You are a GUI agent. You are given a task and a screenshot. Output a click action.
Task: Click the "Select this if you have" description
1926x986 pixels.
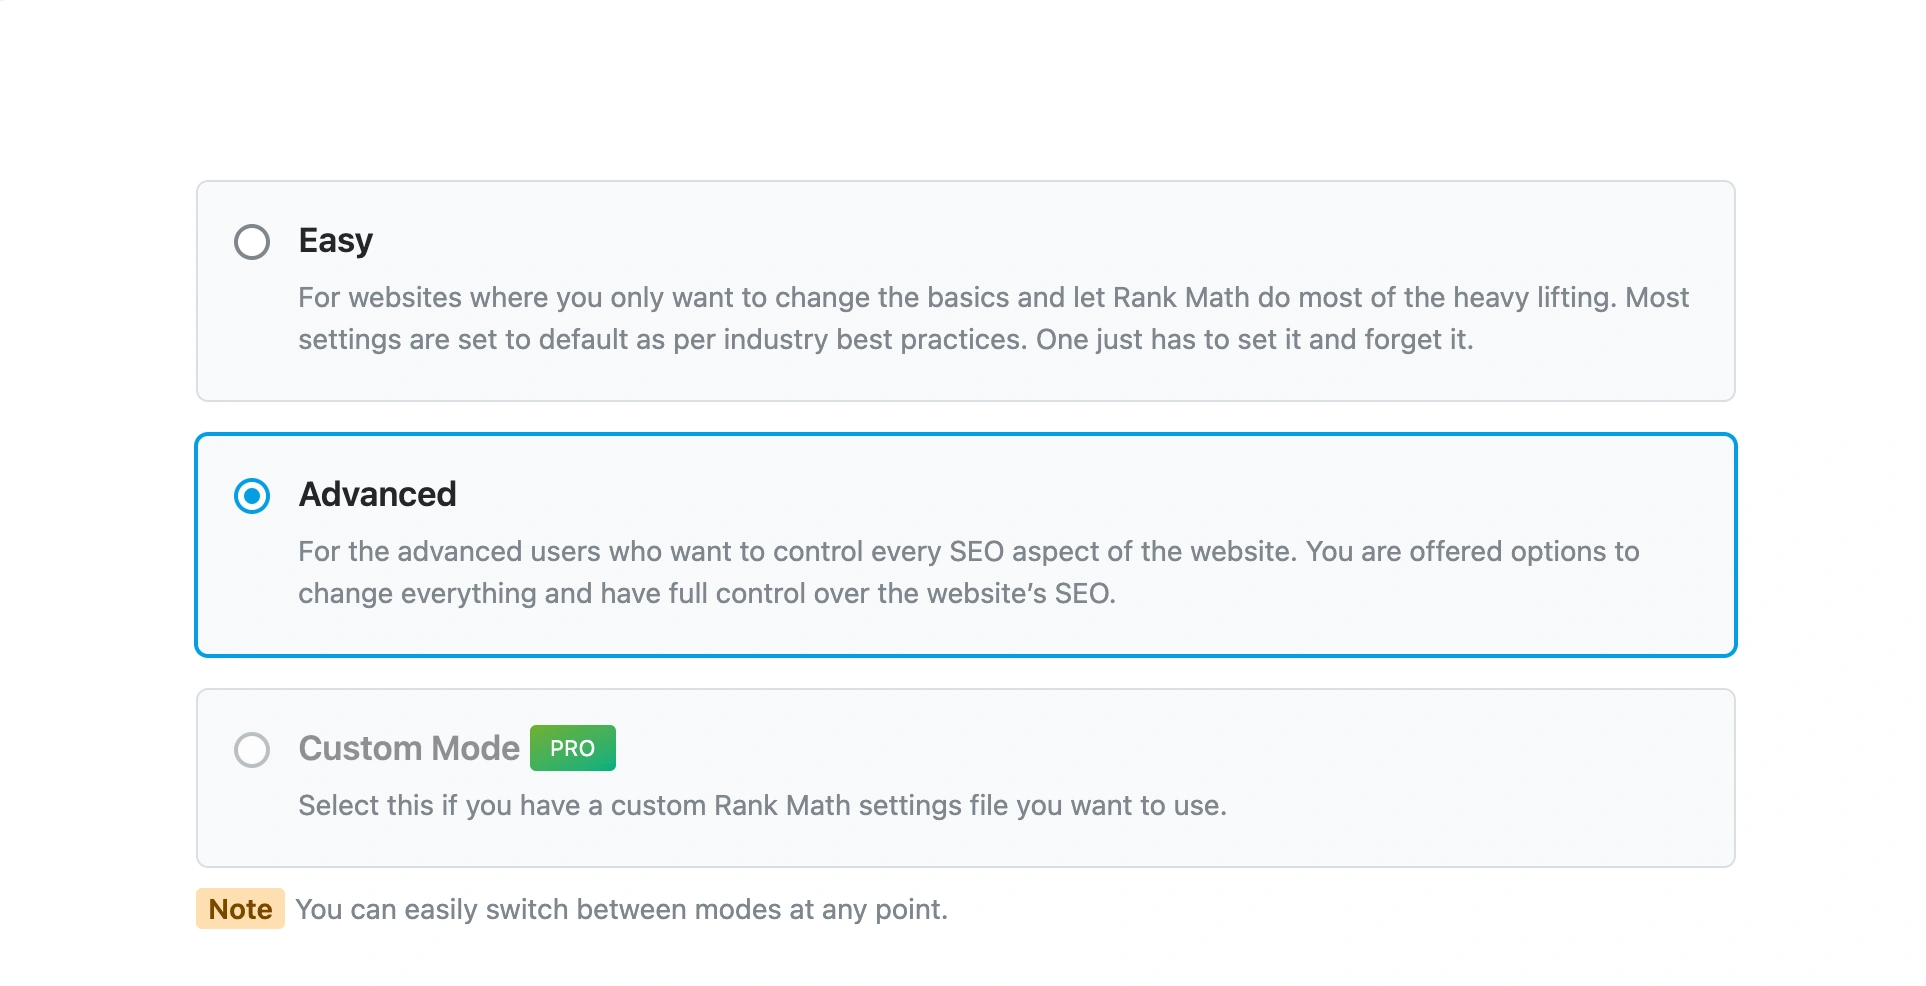pos(762,806)
